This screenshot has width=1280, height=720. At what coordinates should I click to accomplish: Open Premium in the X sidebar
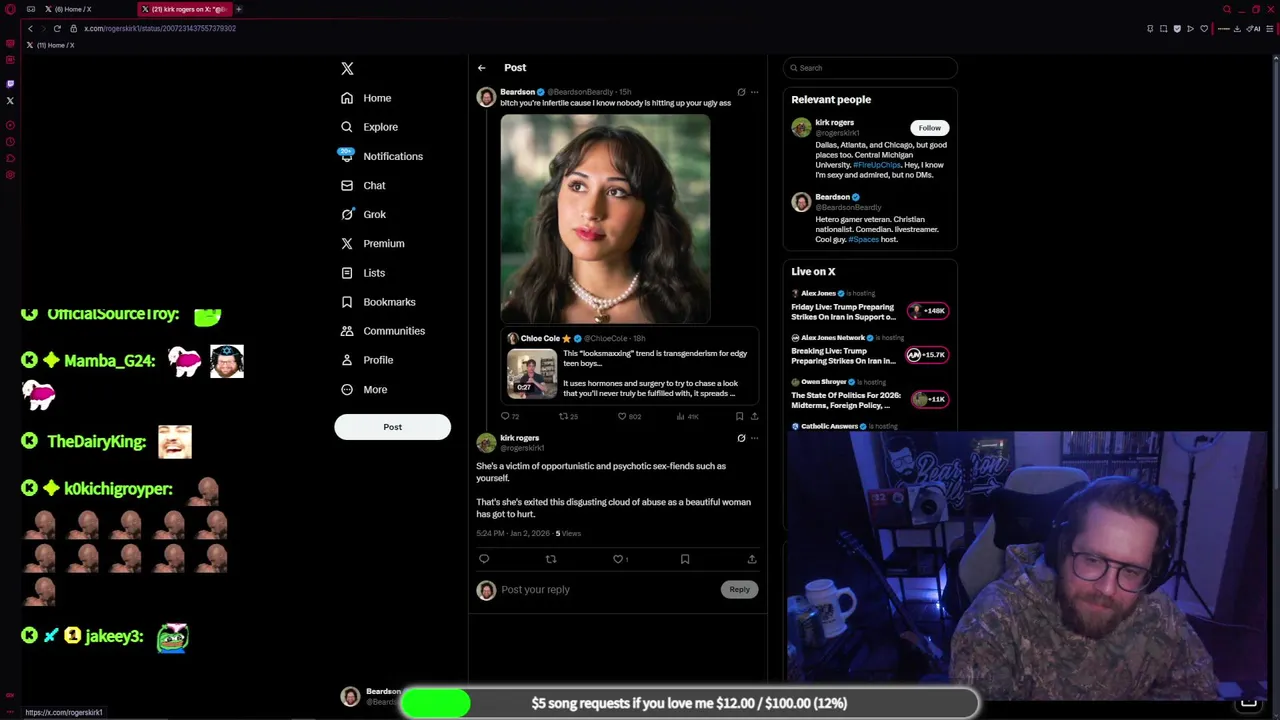coord(372,243)
